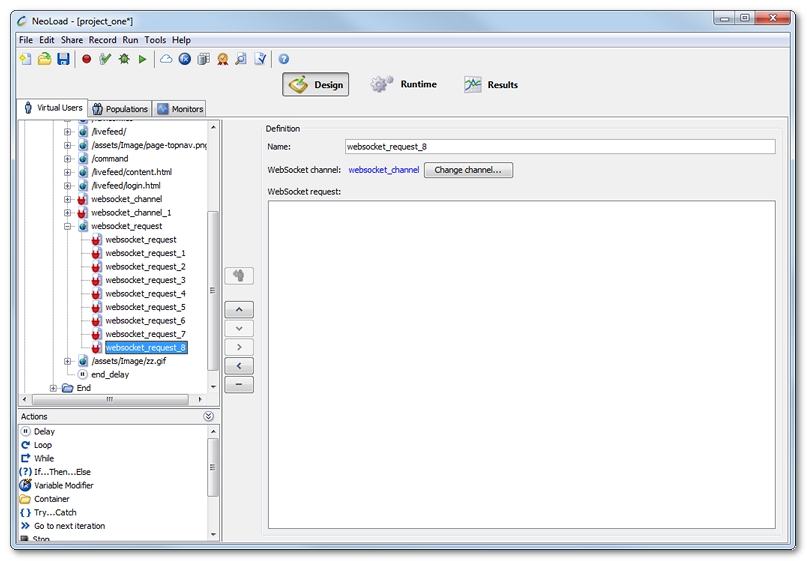This screenshot has width=807, height=561.
Task: Click the Save project floppy disk icon
Action: click(63, 60)
